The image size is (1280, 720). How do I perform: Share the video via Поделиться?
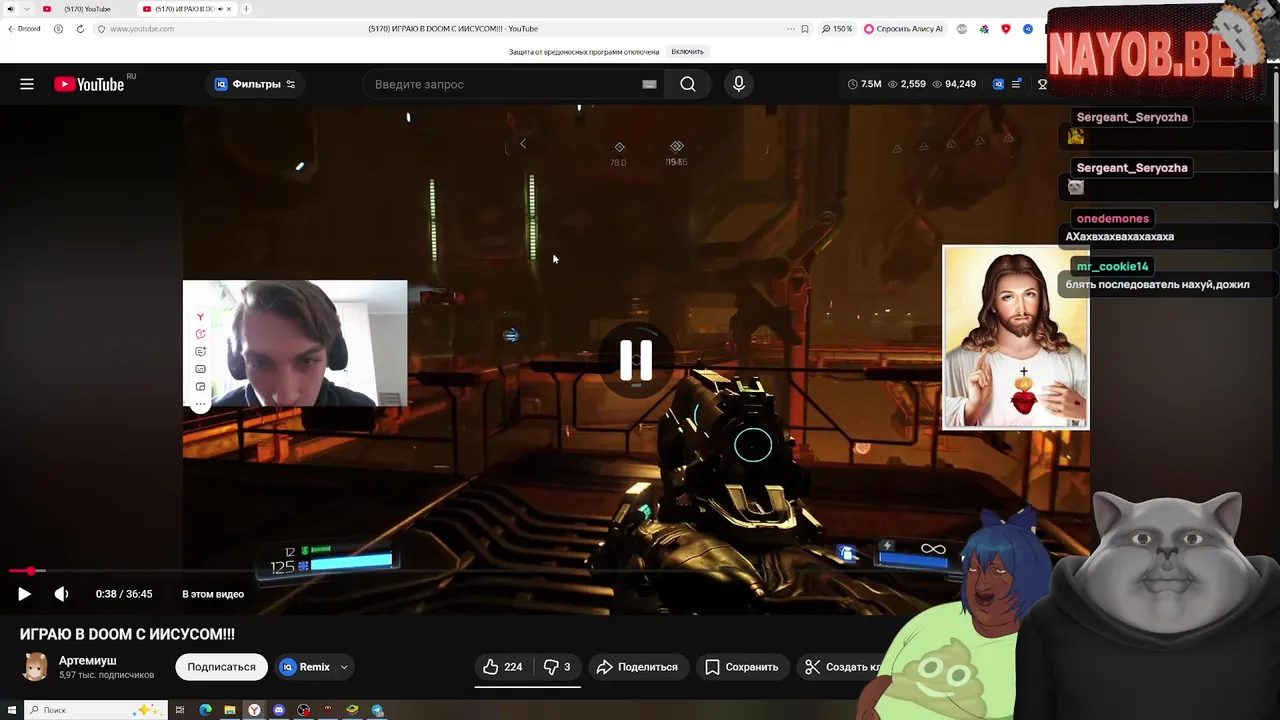pyautogui.click(x=637, y=667)
